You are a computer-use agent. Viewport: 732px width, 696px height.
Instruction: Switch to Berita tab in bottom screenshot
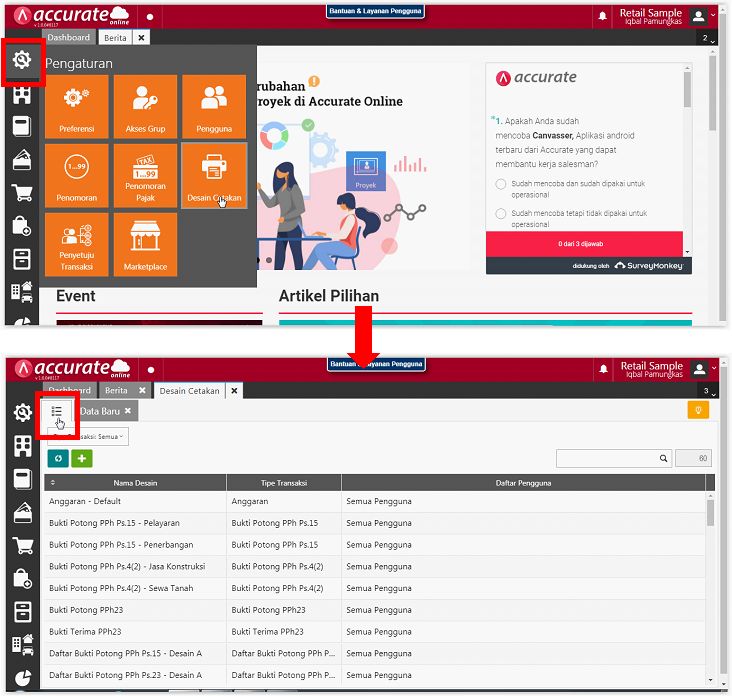116,390
